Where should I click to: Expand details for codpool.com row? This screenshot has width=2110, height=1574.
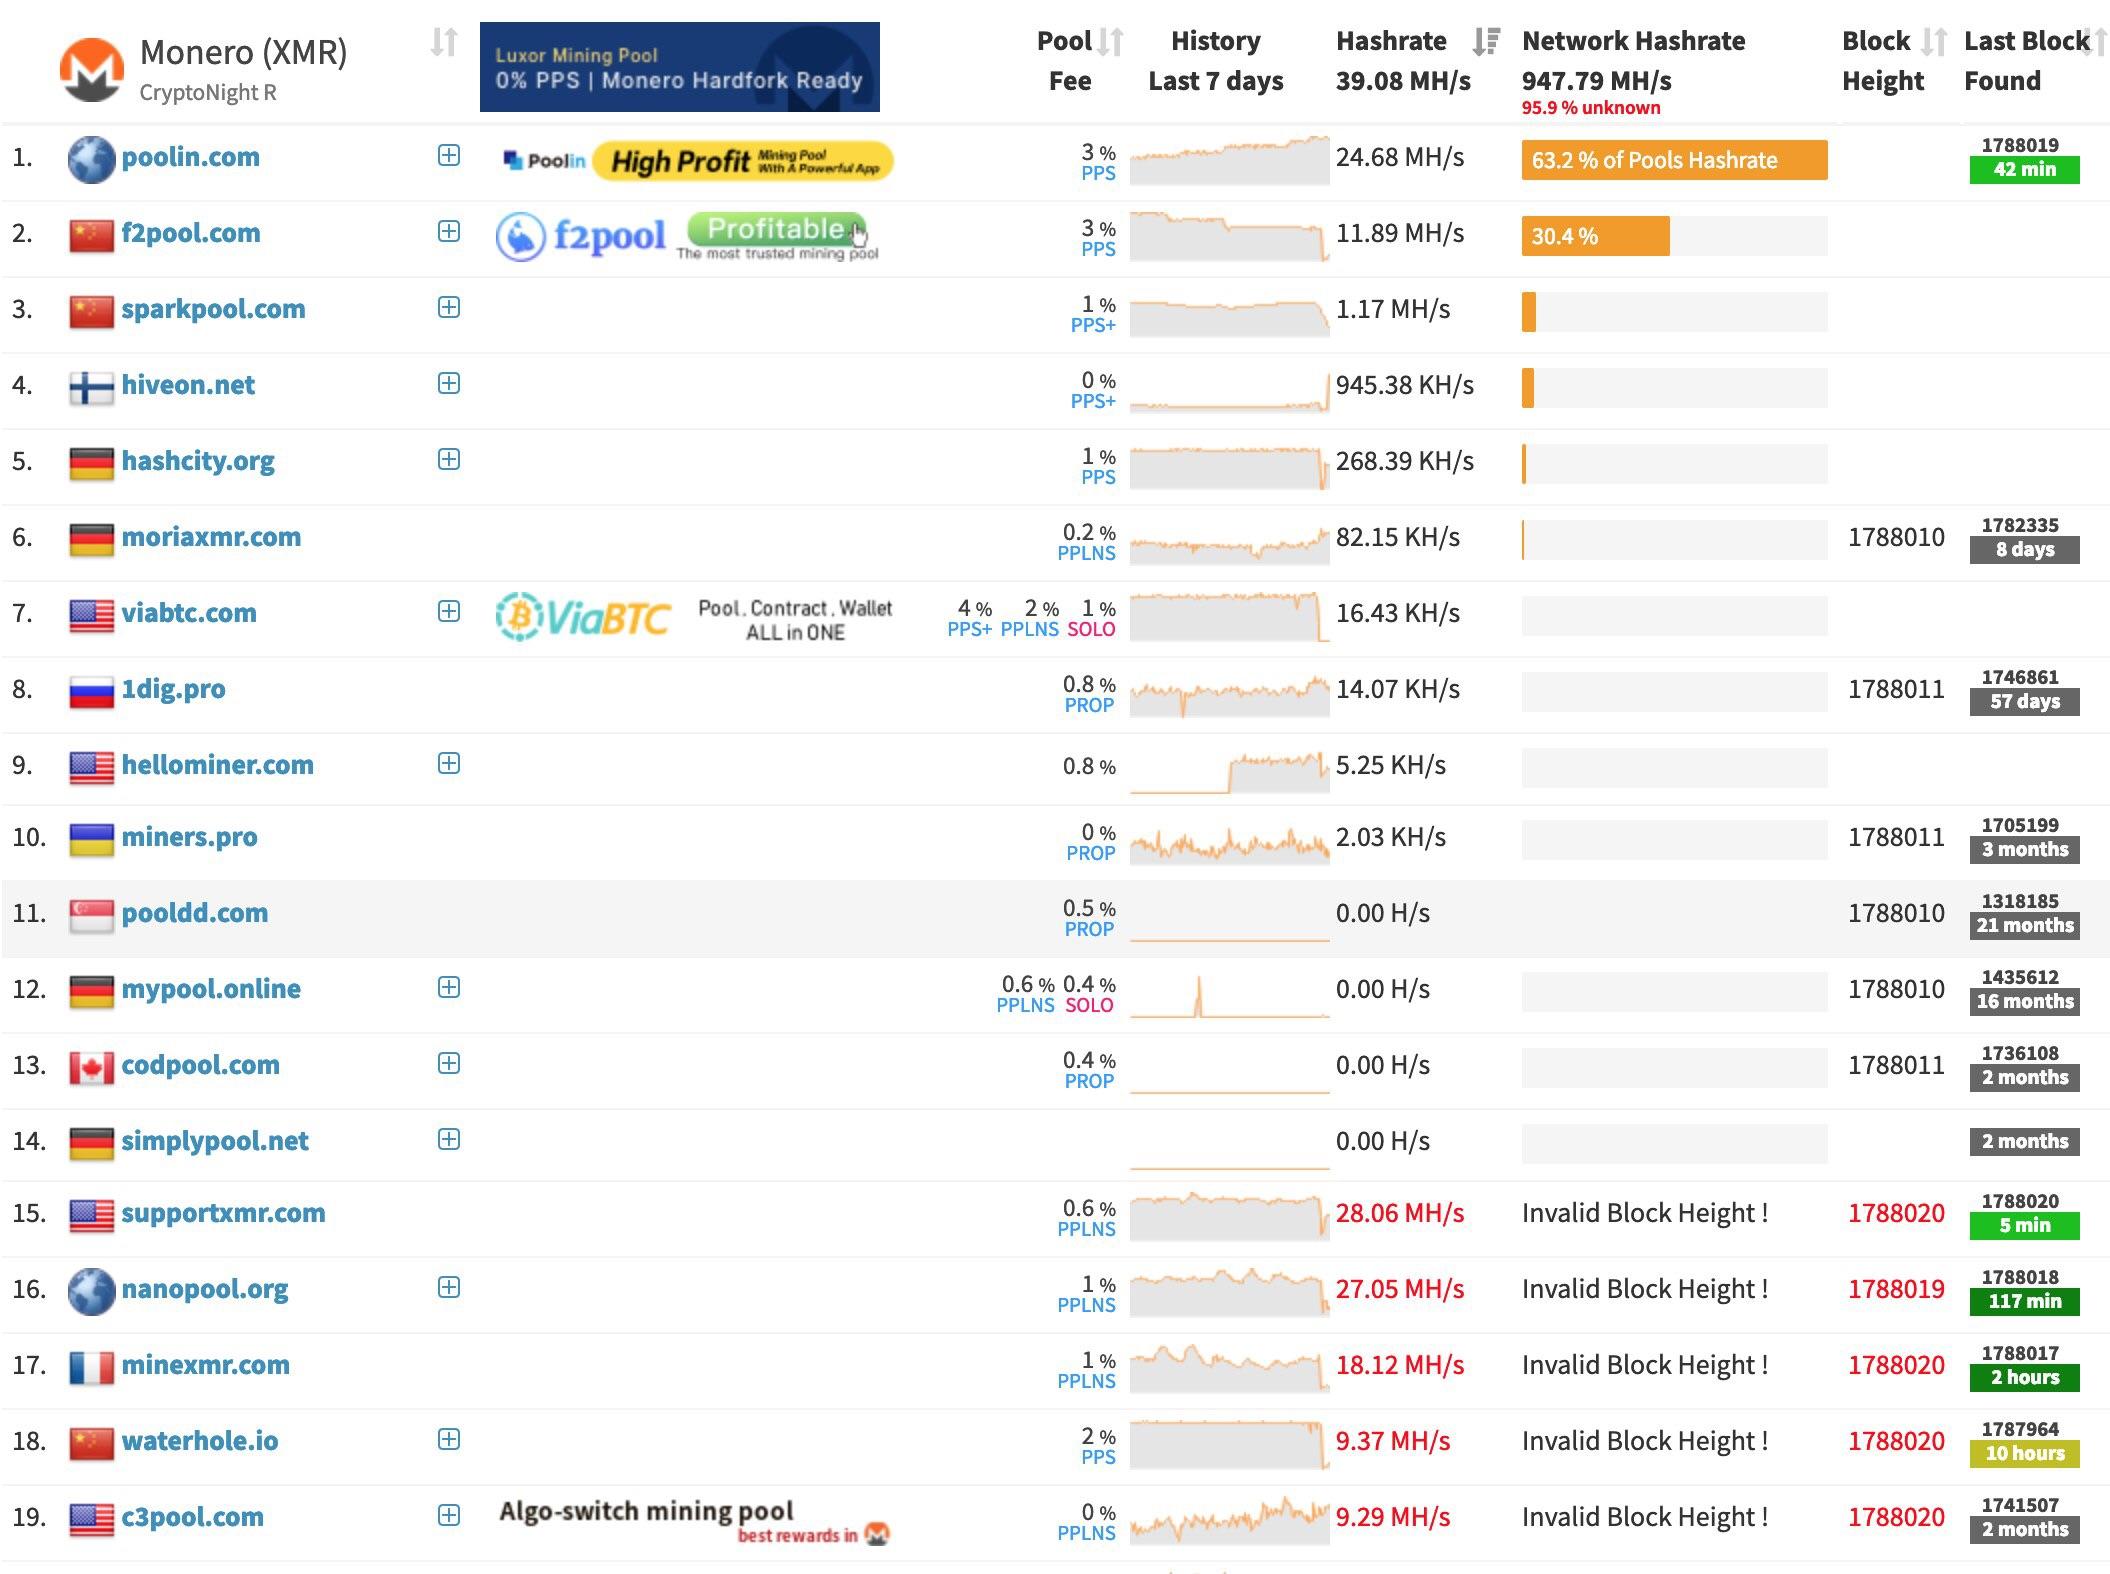(x=449, y=1063)
